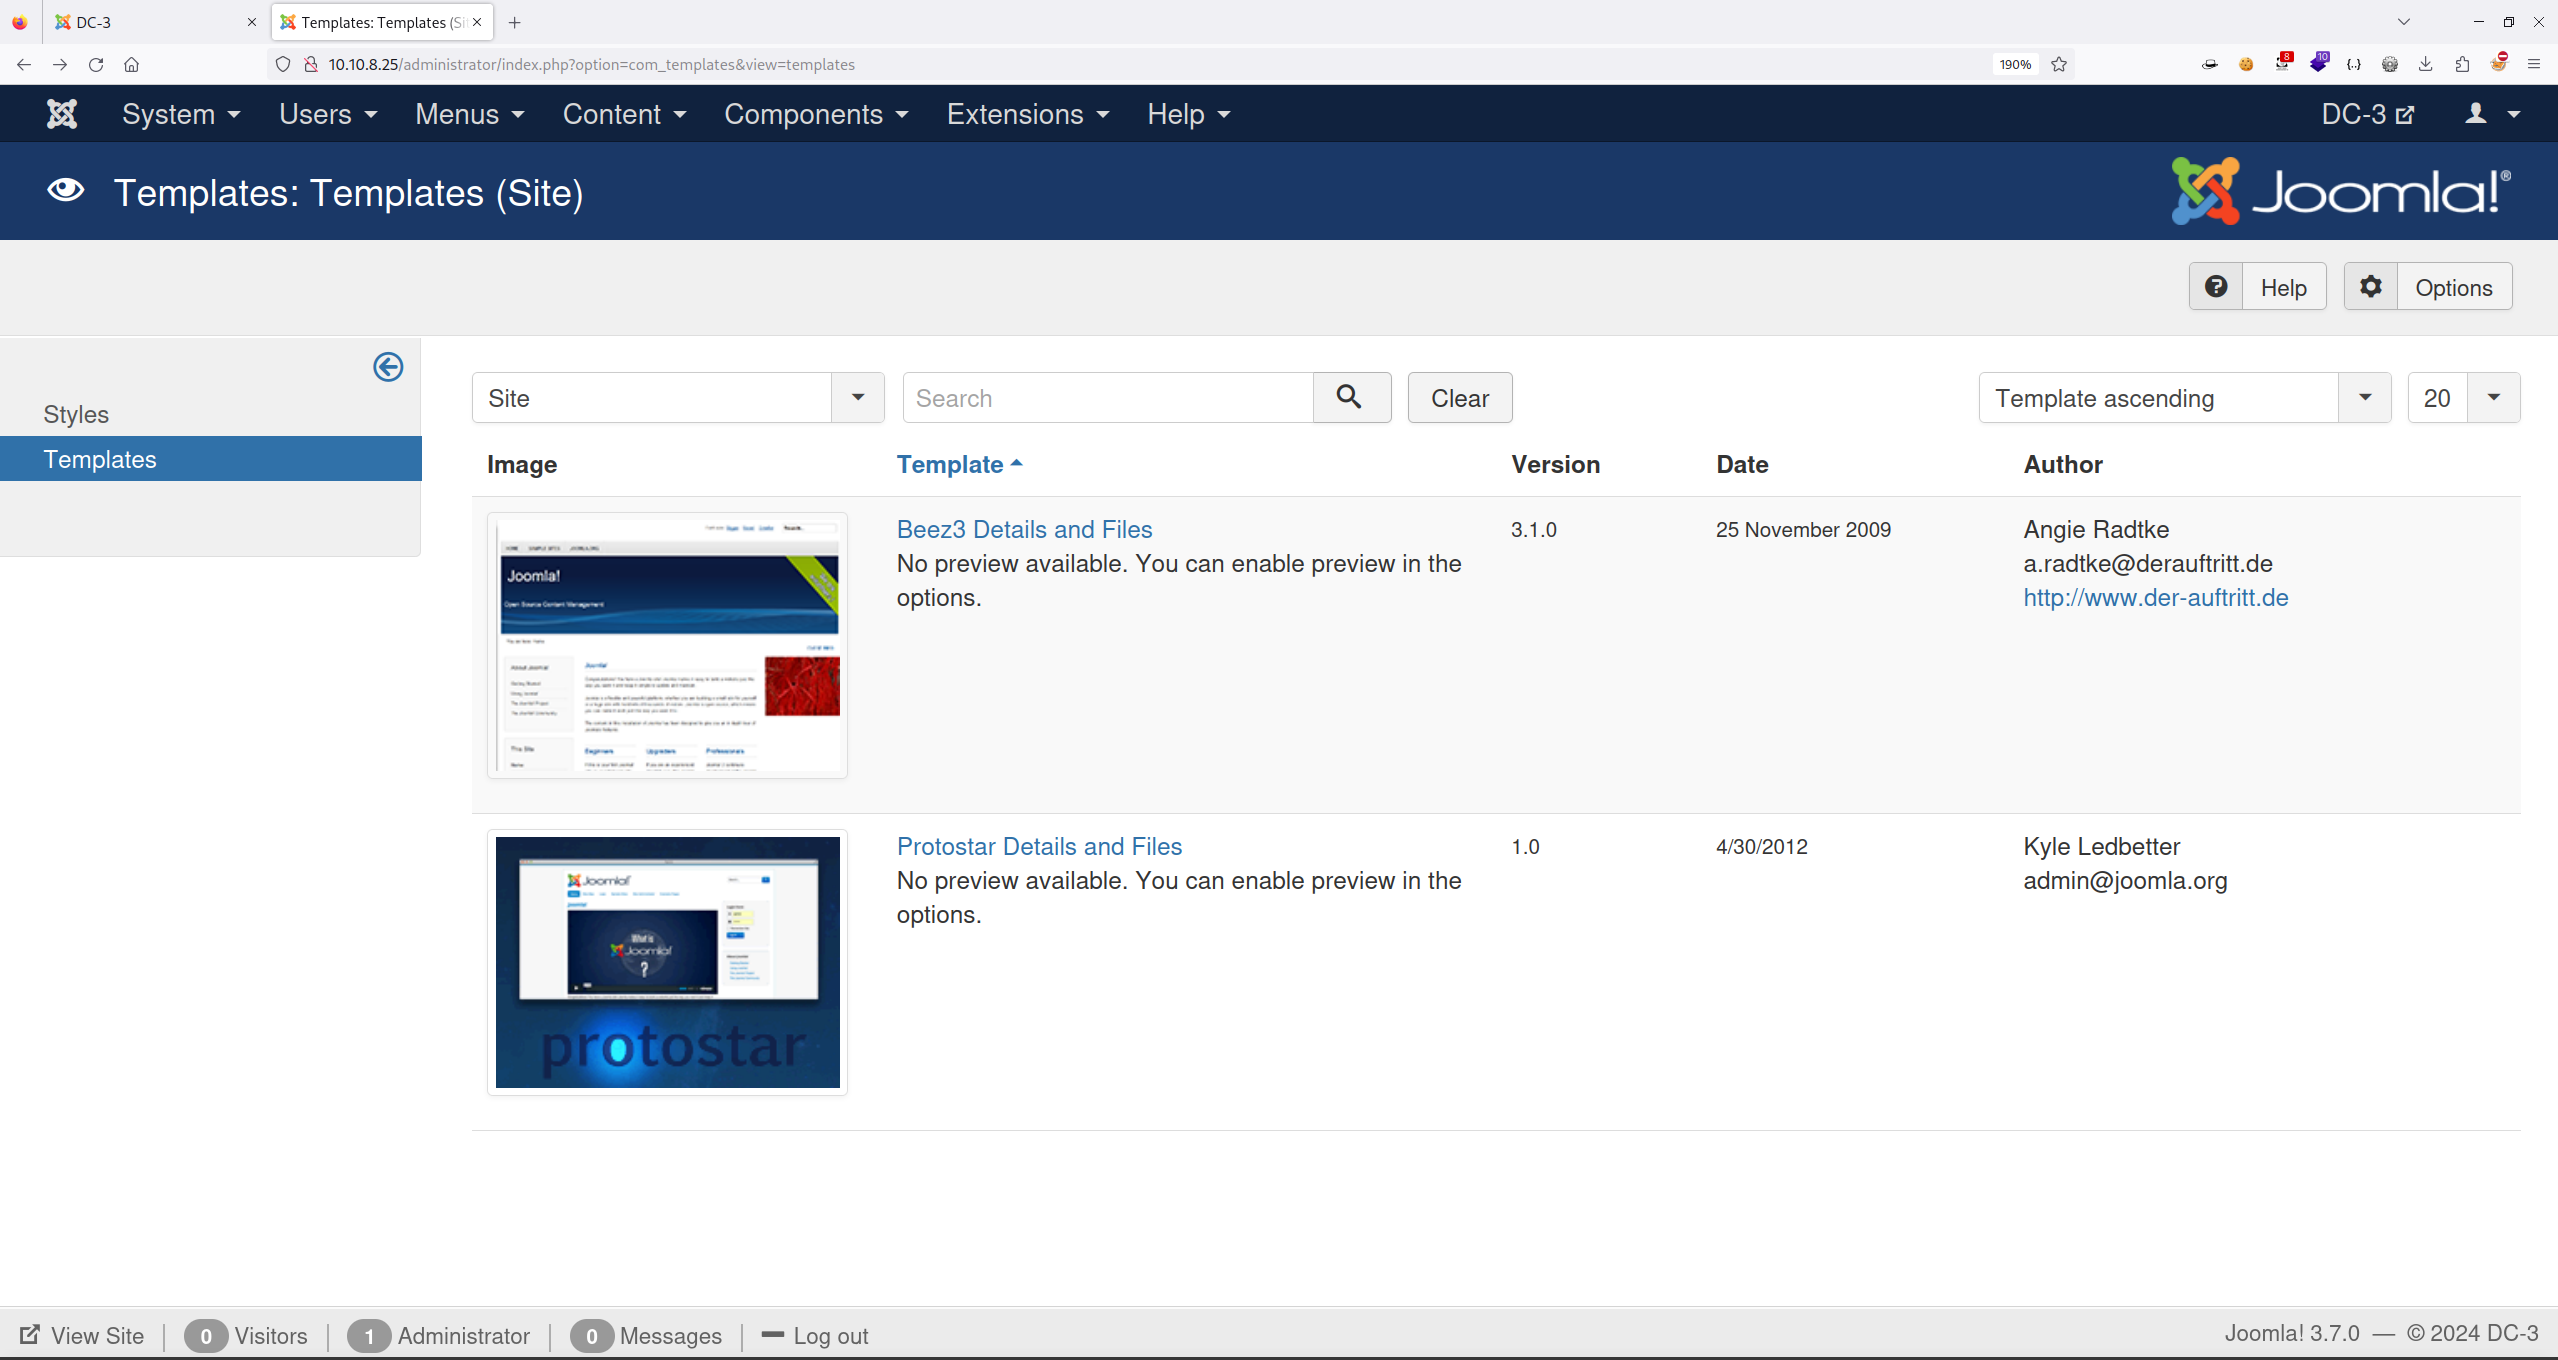Open the System dropdown menu
Screen dimensions: 2558x1360
pyautogui.click(x=181, y=114)
